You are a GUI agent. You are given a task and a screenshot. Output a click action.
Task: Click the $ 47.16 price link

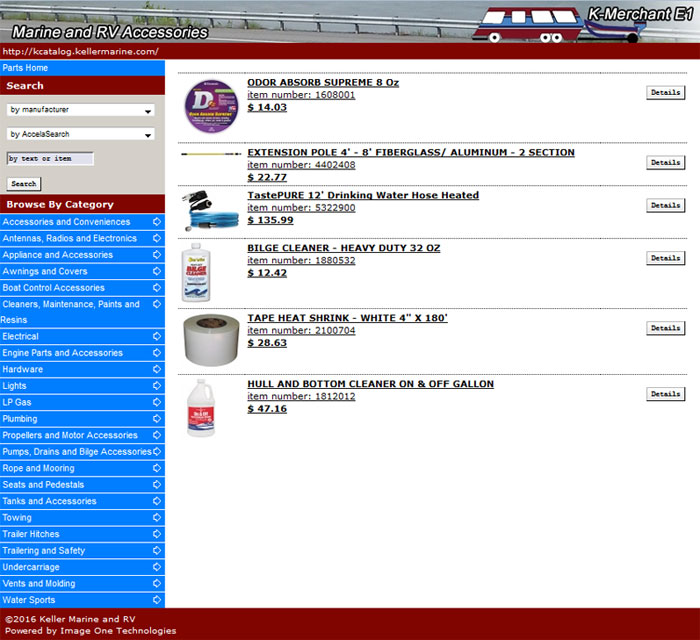coord(267,409)
